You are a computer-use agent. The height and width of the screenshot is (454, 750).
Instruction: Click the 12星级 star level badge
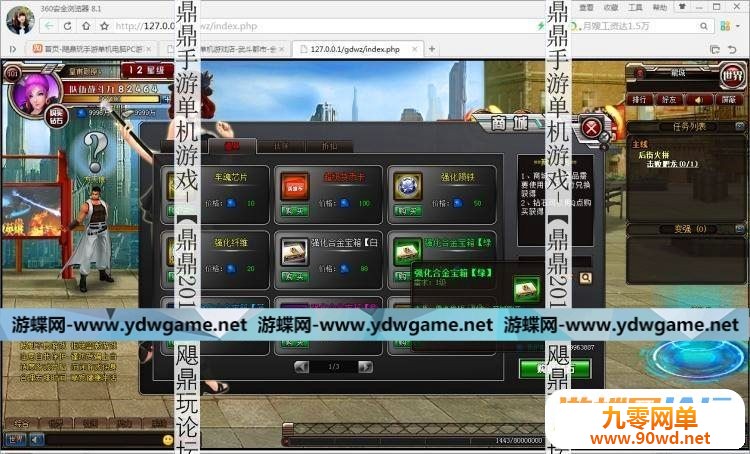click(146, 70)
